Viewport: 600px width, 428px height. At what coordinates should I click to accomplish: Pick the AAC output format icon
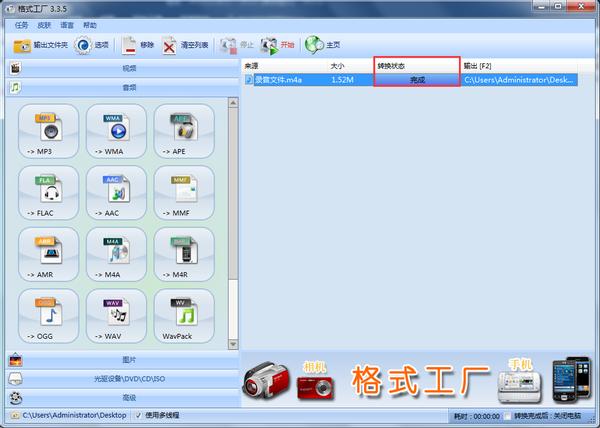pos(116,192)
